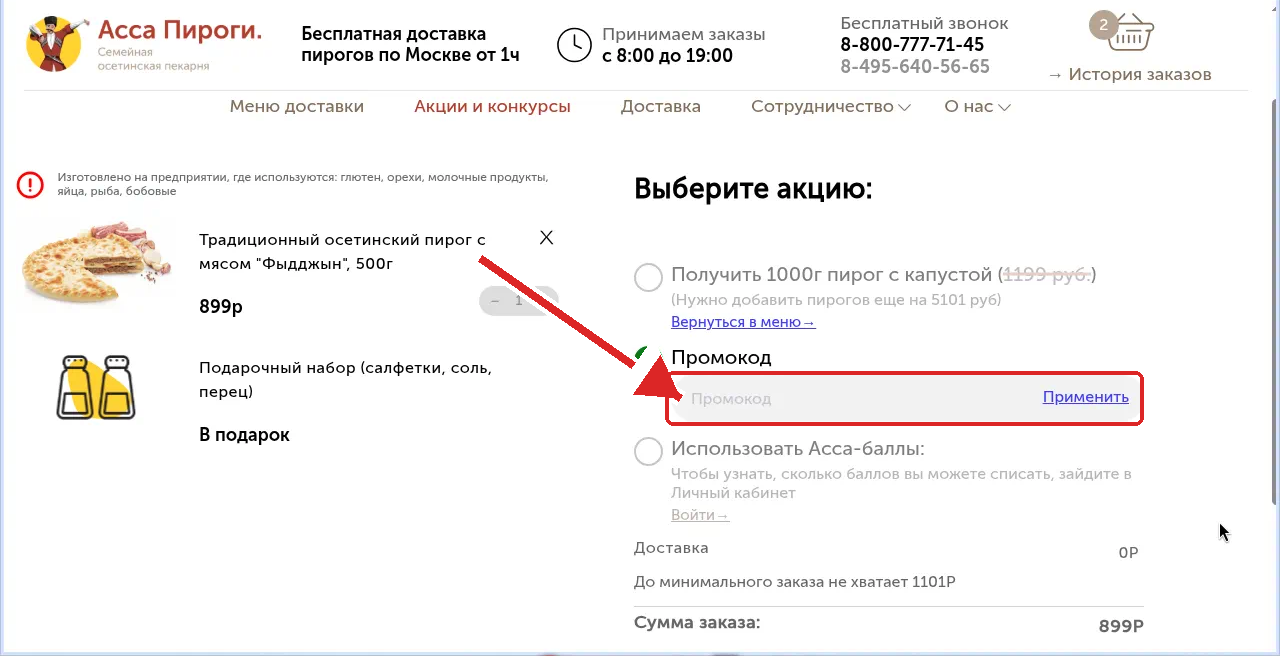Click the Традиционный осетинский пирог title
The width and height of the screenshot is (1280, 656).
tap(342, 252)
